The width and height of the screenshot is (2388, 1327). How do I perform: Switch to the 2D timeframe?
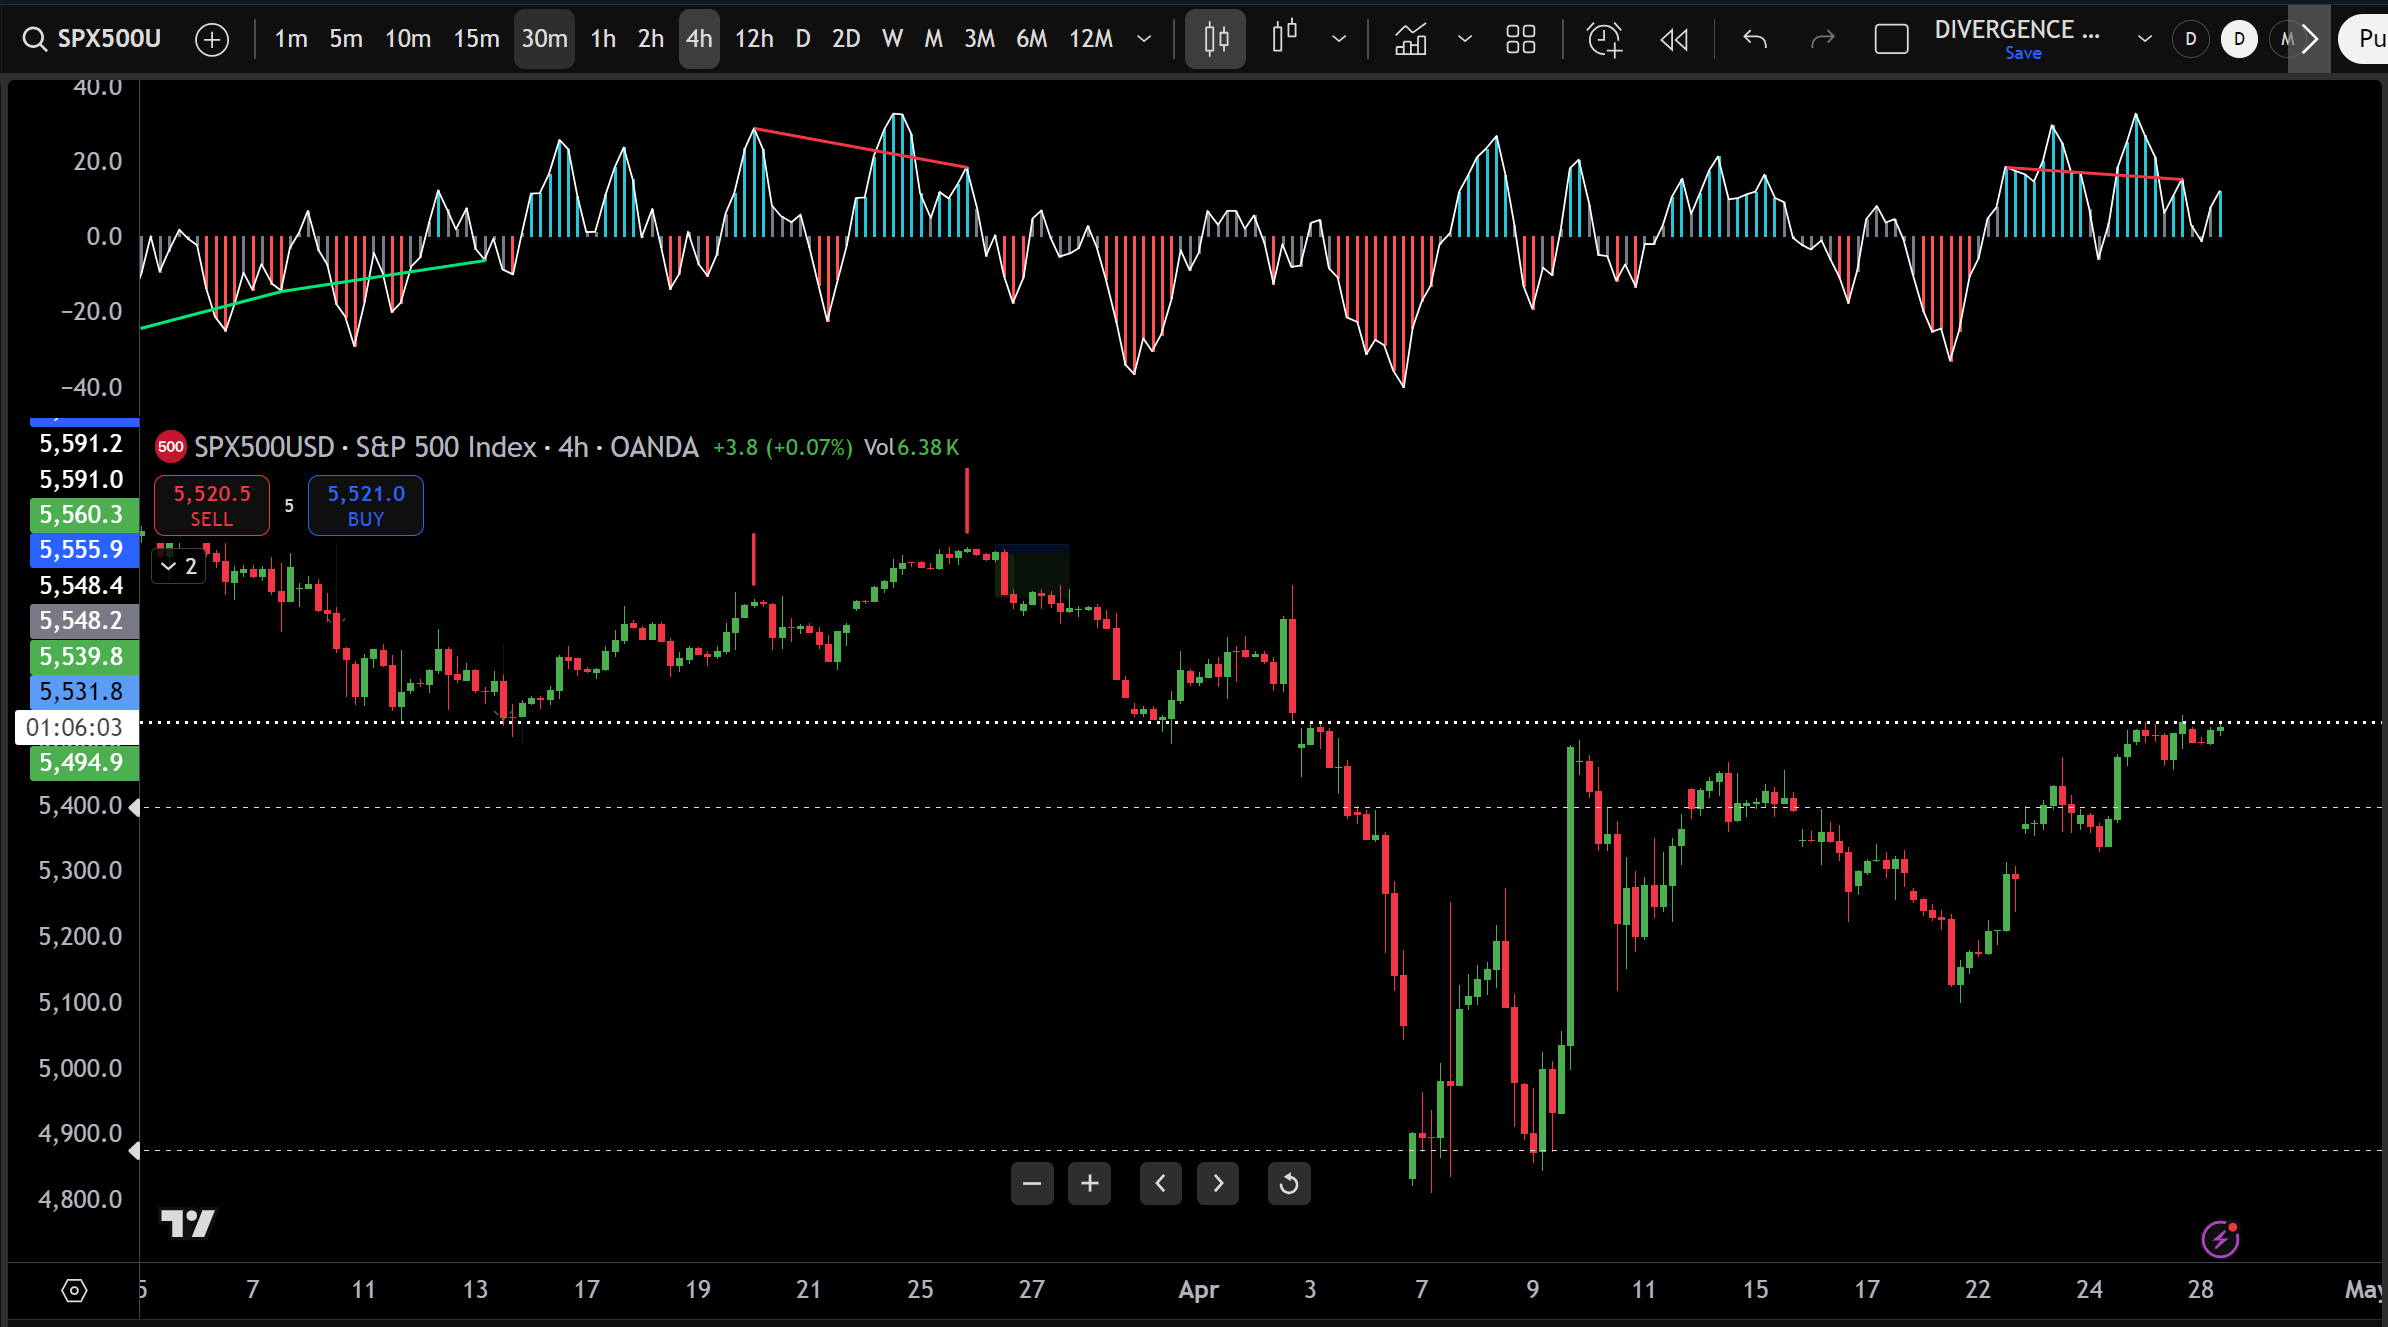click(x=846, y=39)
